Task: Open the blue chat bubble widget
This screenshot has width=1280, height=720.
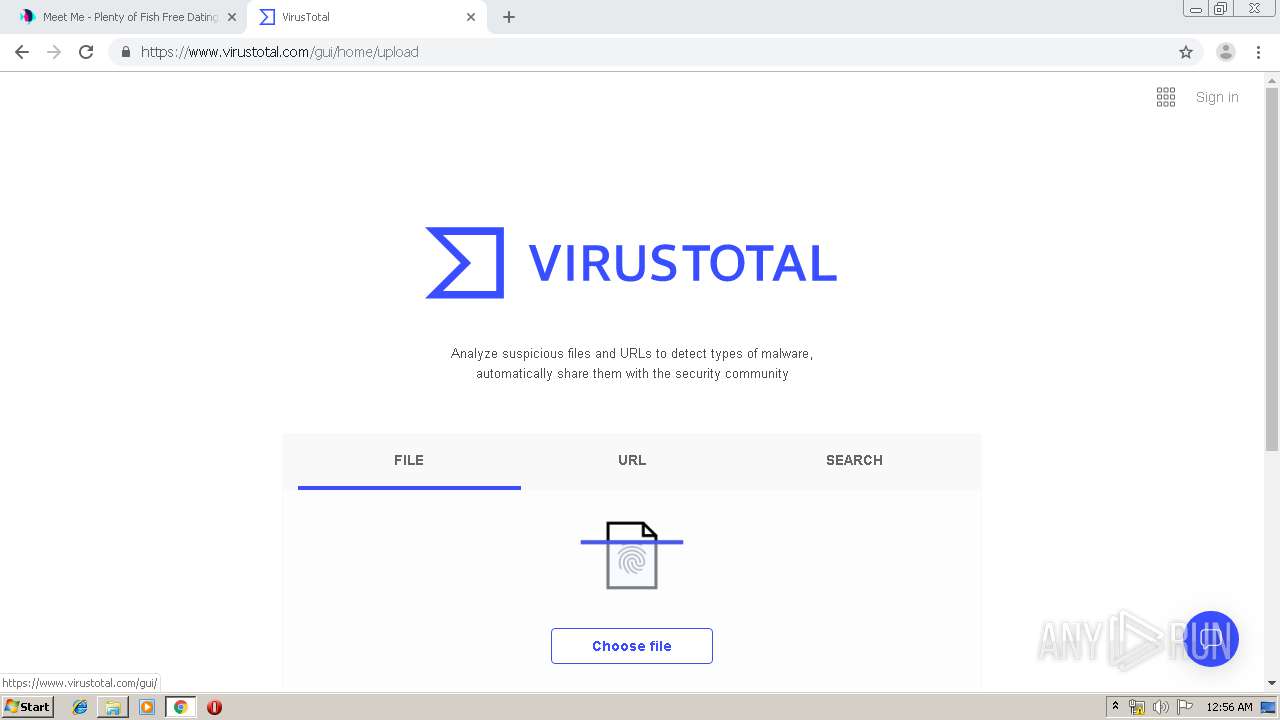Action: [x=1211, y=639]
